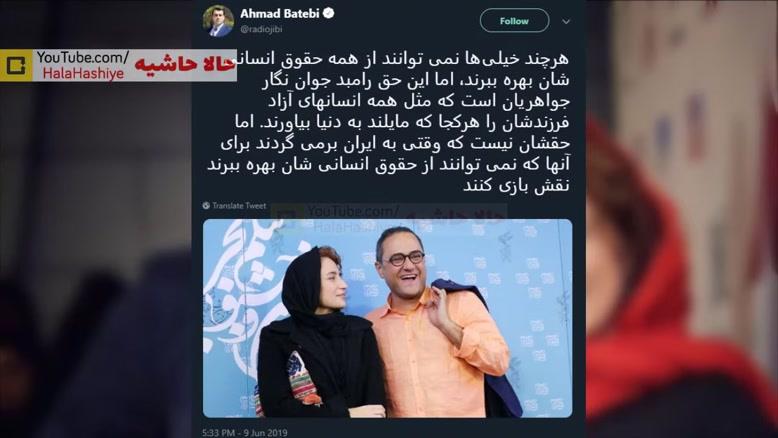This screenshot has width=778, height=438.
Task: Click the yellow HalaHashiye channel logo icon
Action: pos(16,65)
